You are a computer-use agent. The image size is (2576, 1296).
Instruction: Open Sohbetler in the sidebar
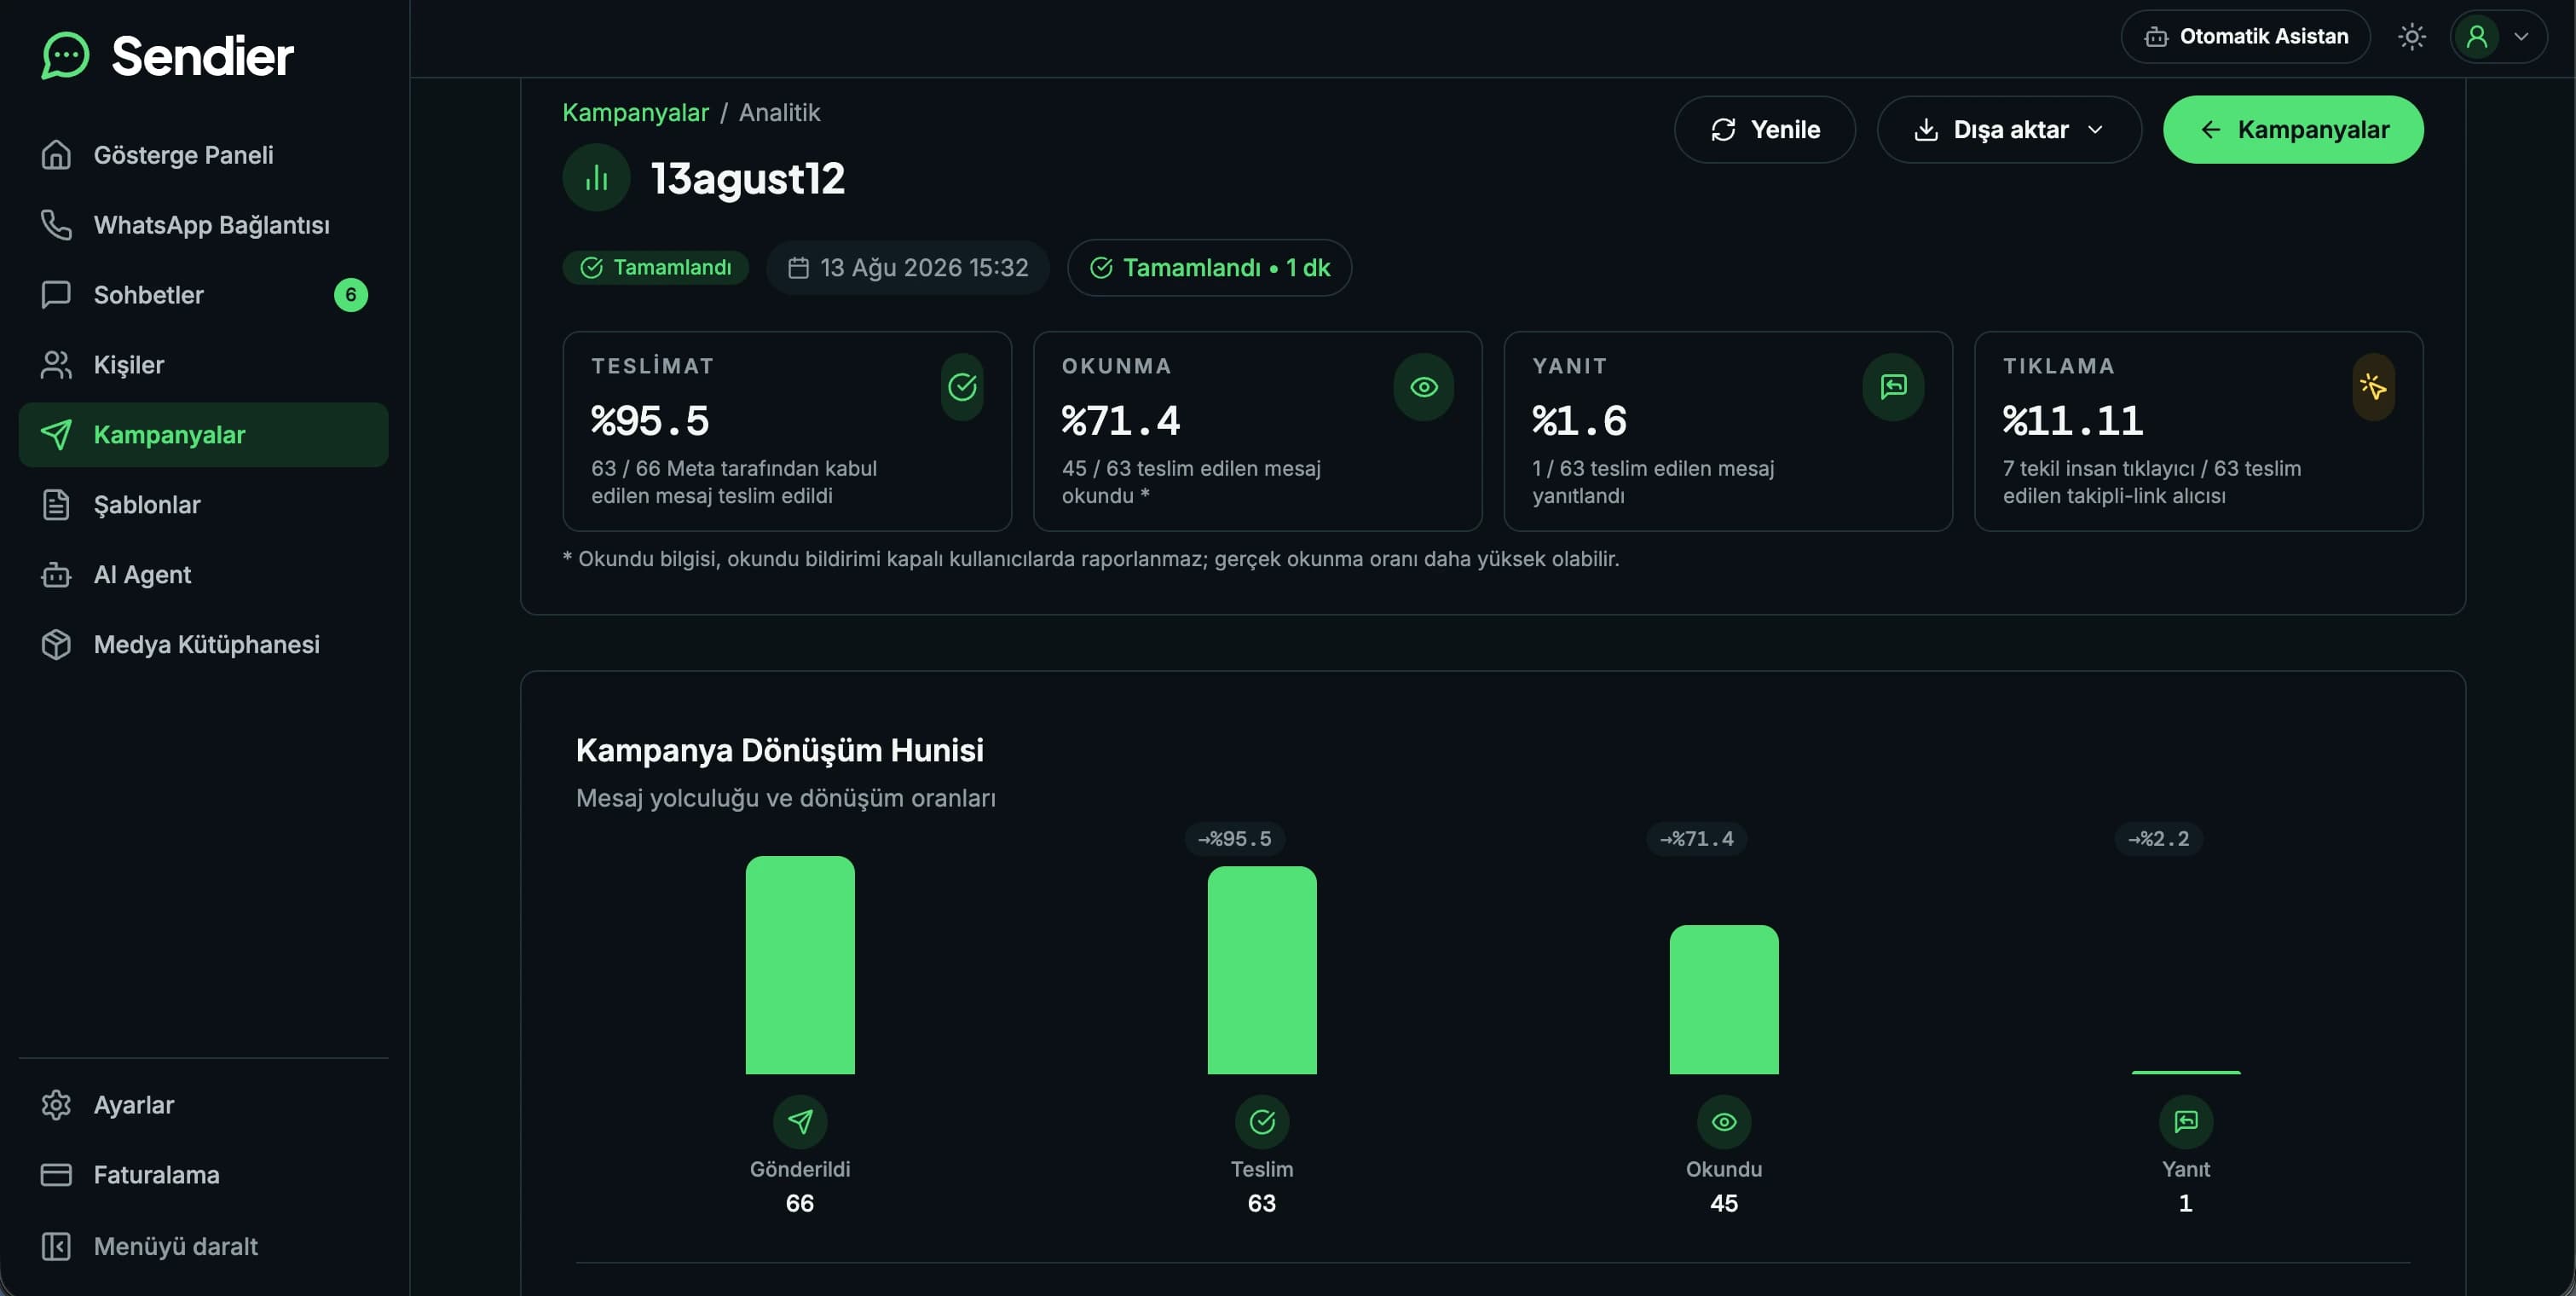(203, 295)
